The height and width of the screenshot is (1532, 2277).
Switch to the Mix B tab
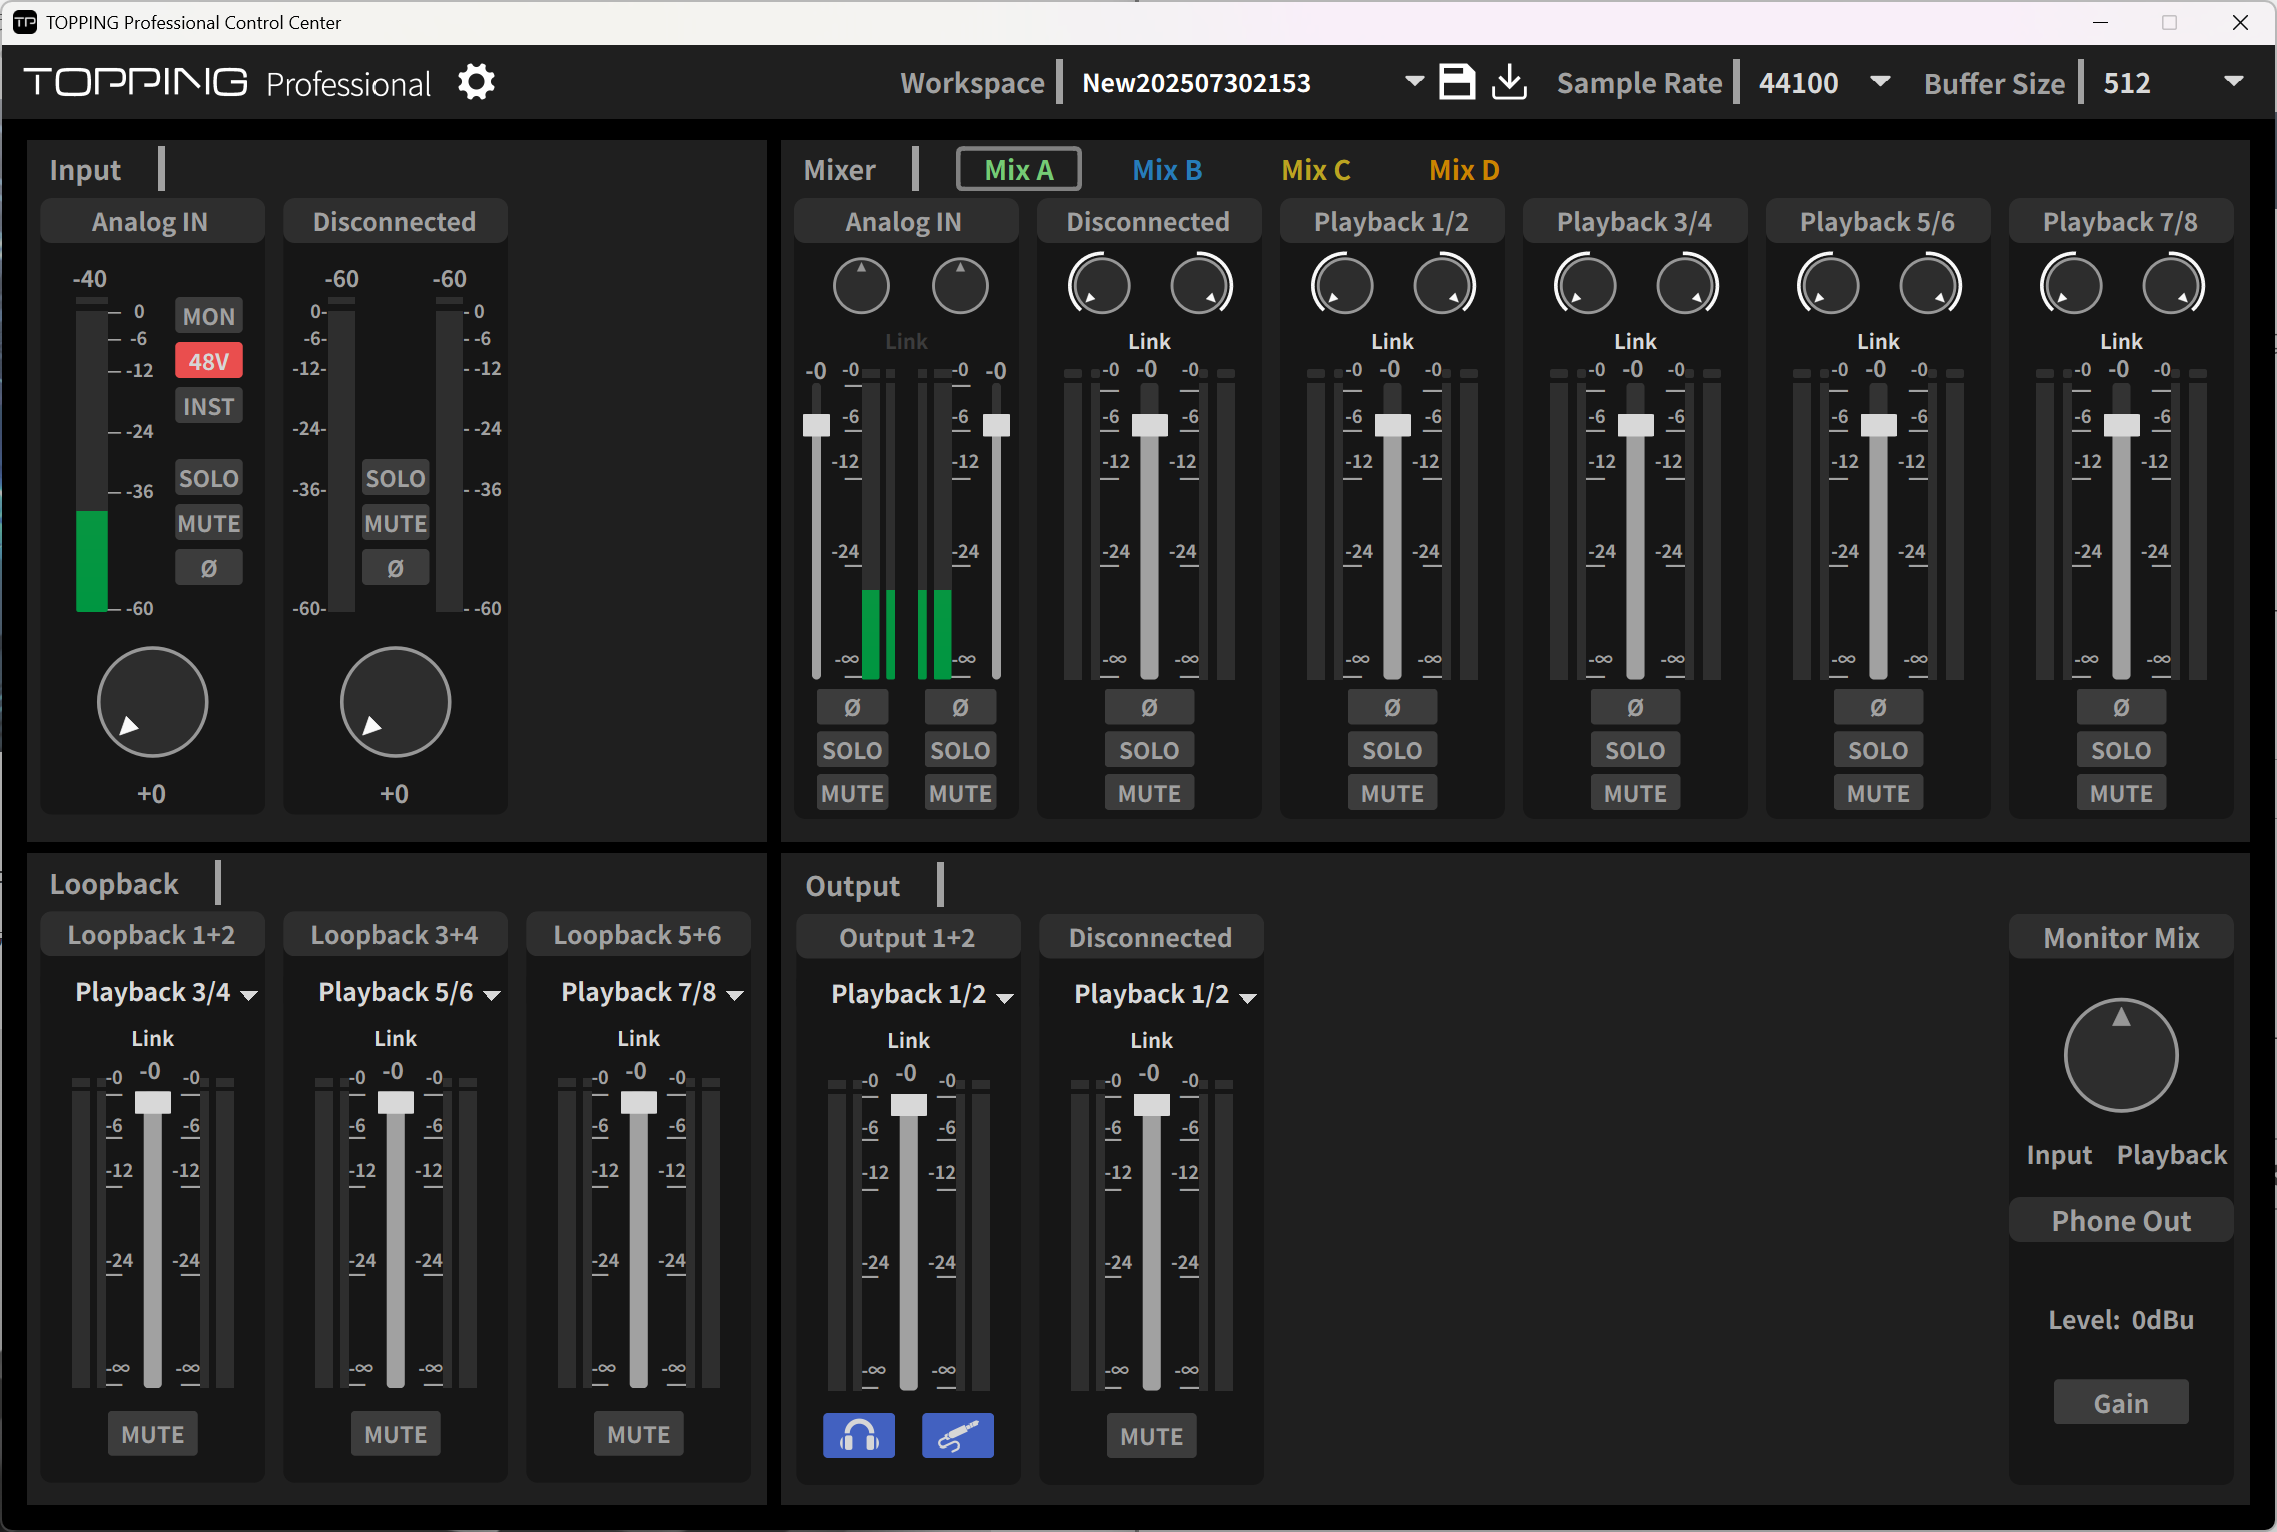tap(1166, 170)
